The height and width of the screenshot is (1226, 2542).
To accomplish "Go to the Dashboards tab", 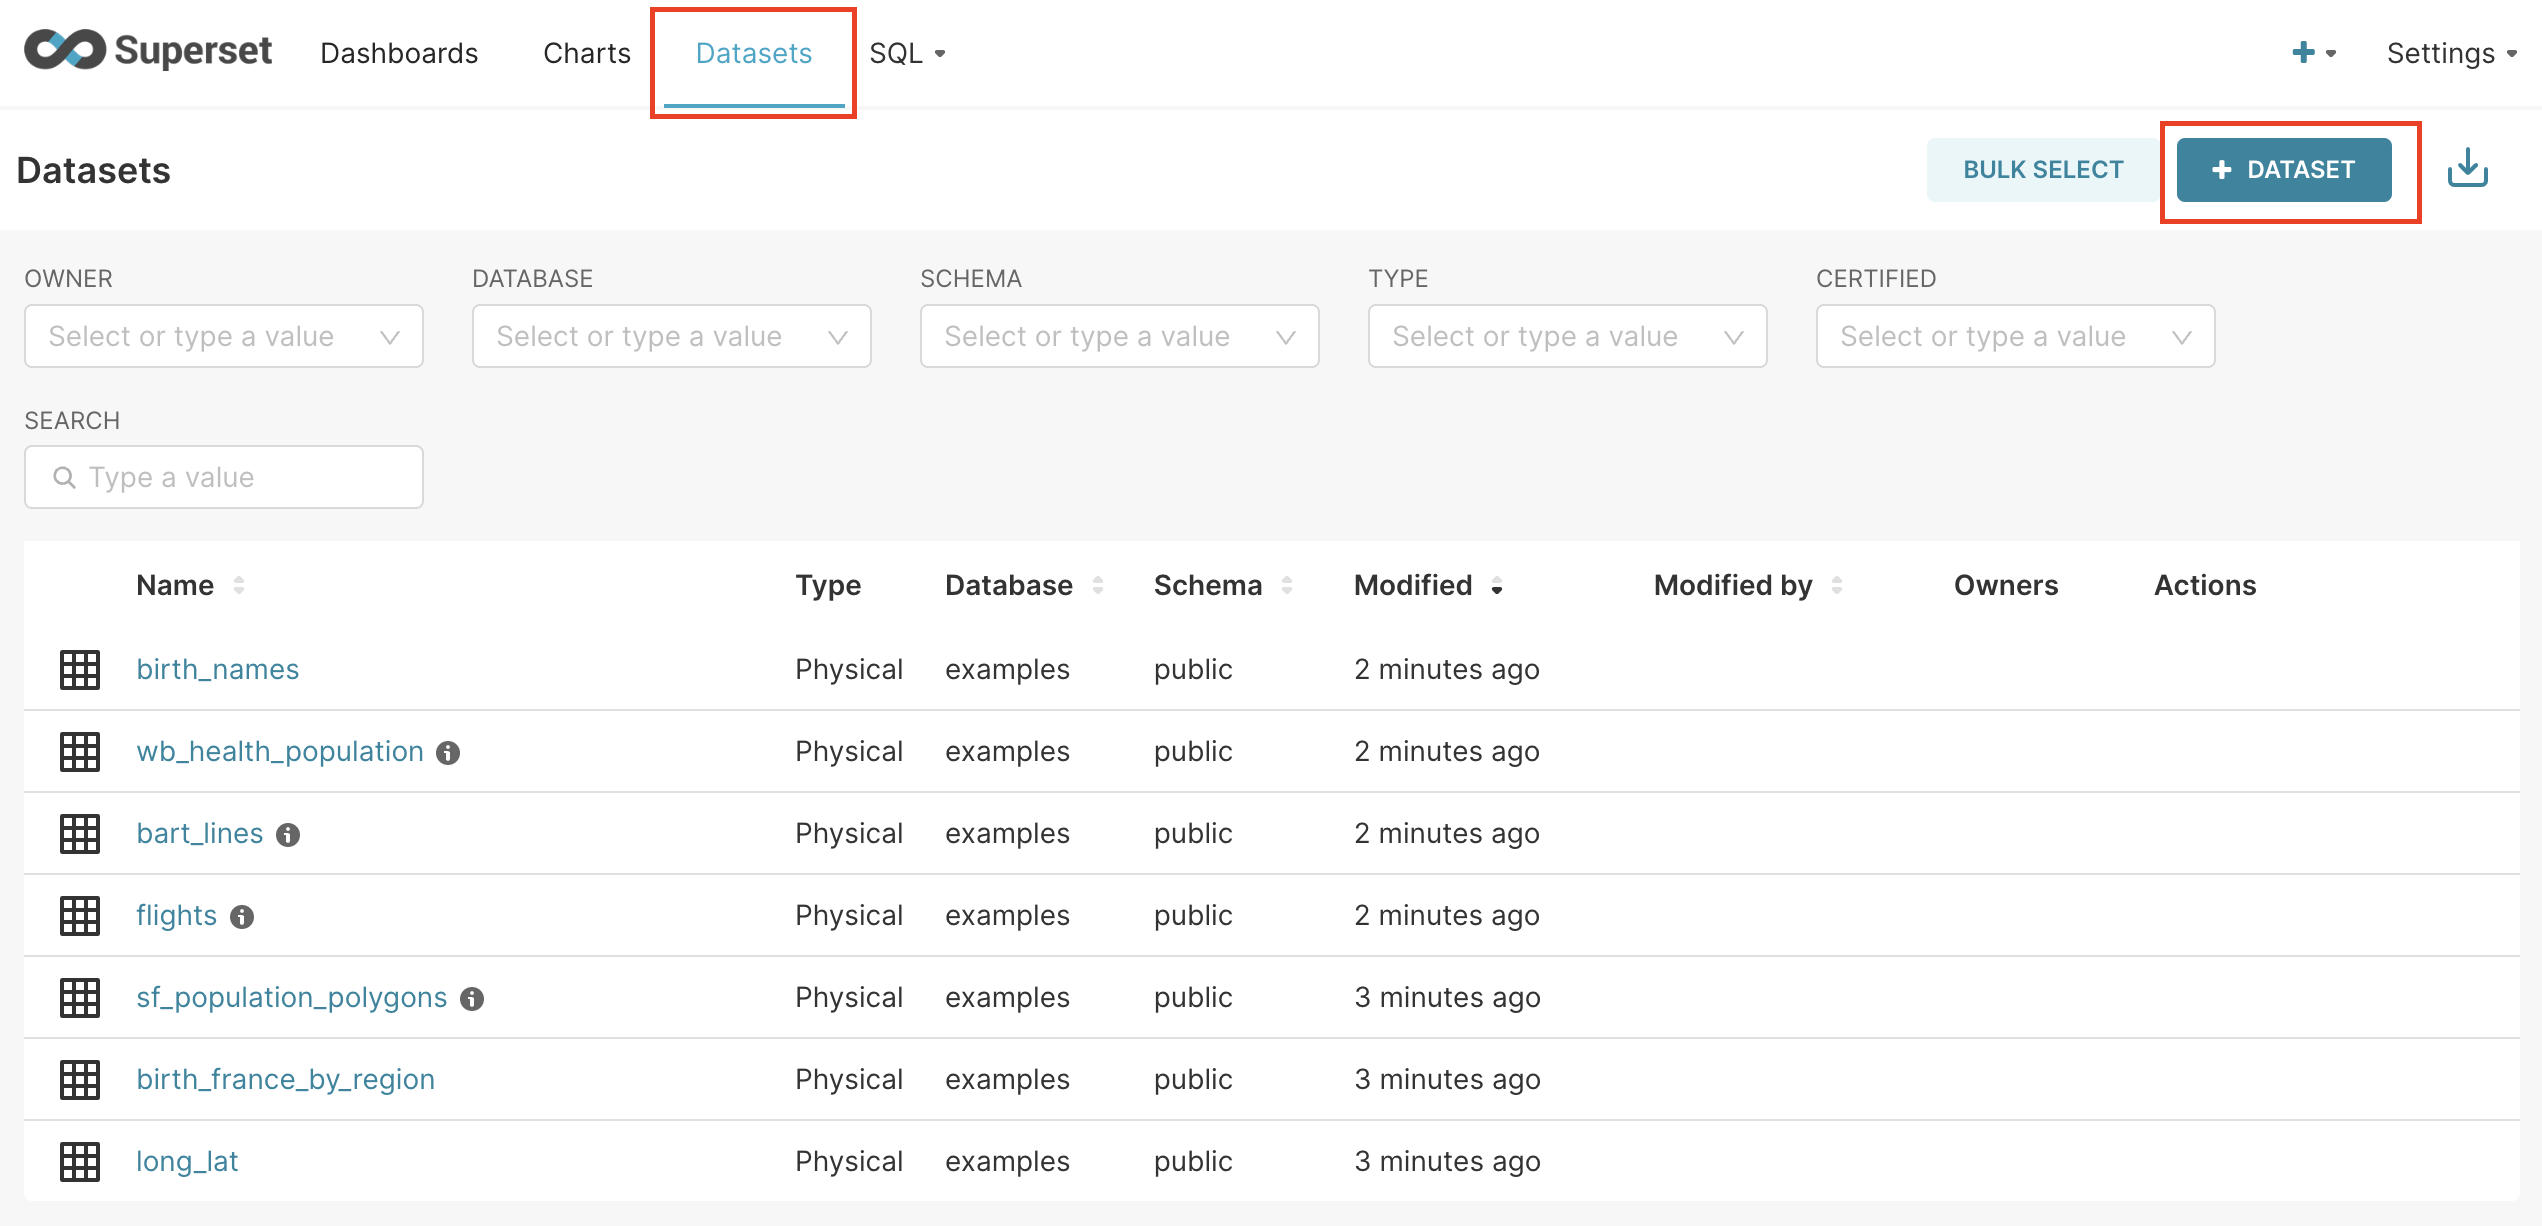I will click(399, 53).
